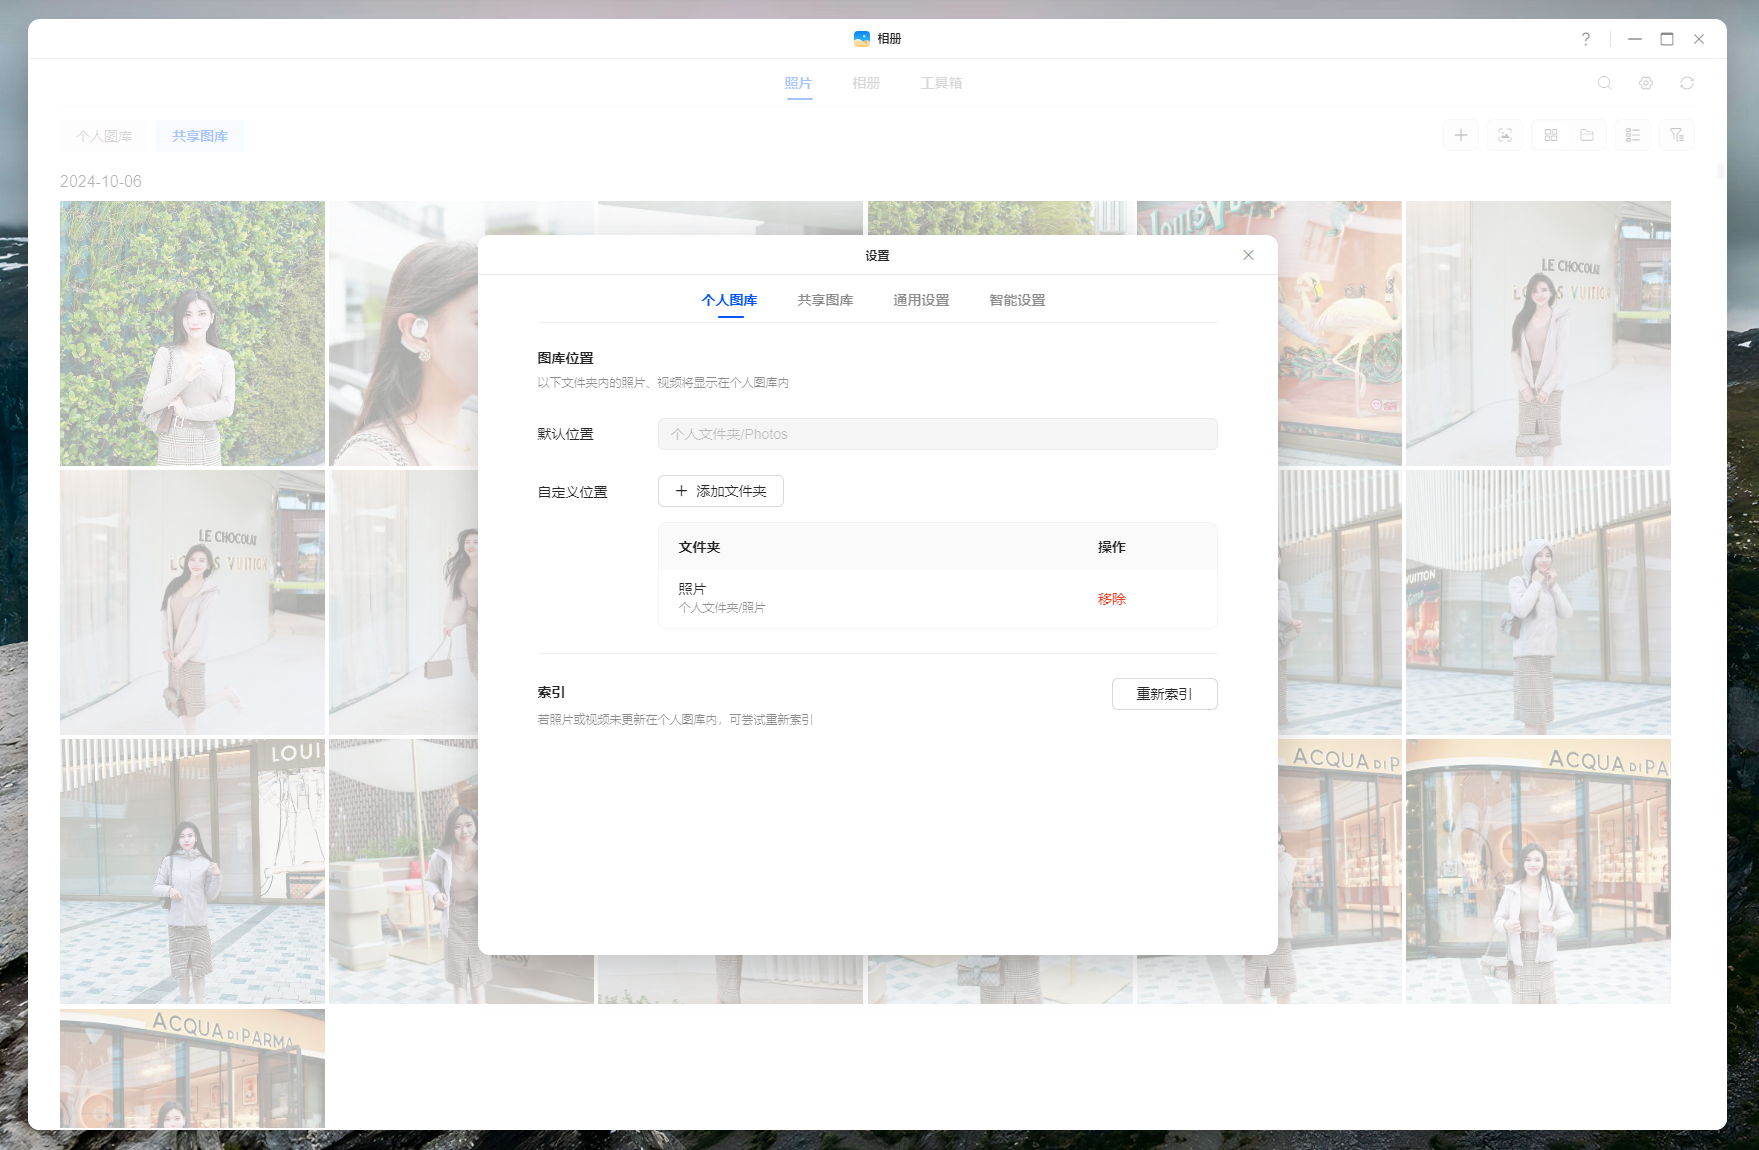Click the 添加文件夹 button

point(721,491)
